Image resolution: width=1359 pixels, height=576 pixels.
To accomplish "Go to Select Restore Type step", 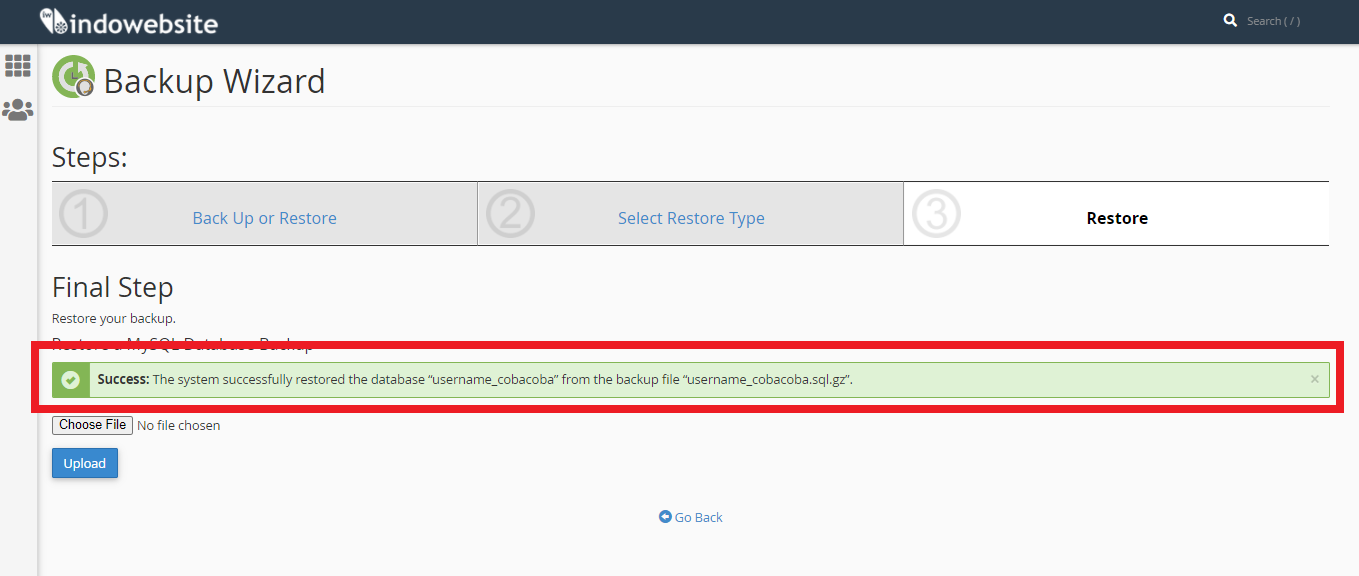I will [x=691, y=218].
